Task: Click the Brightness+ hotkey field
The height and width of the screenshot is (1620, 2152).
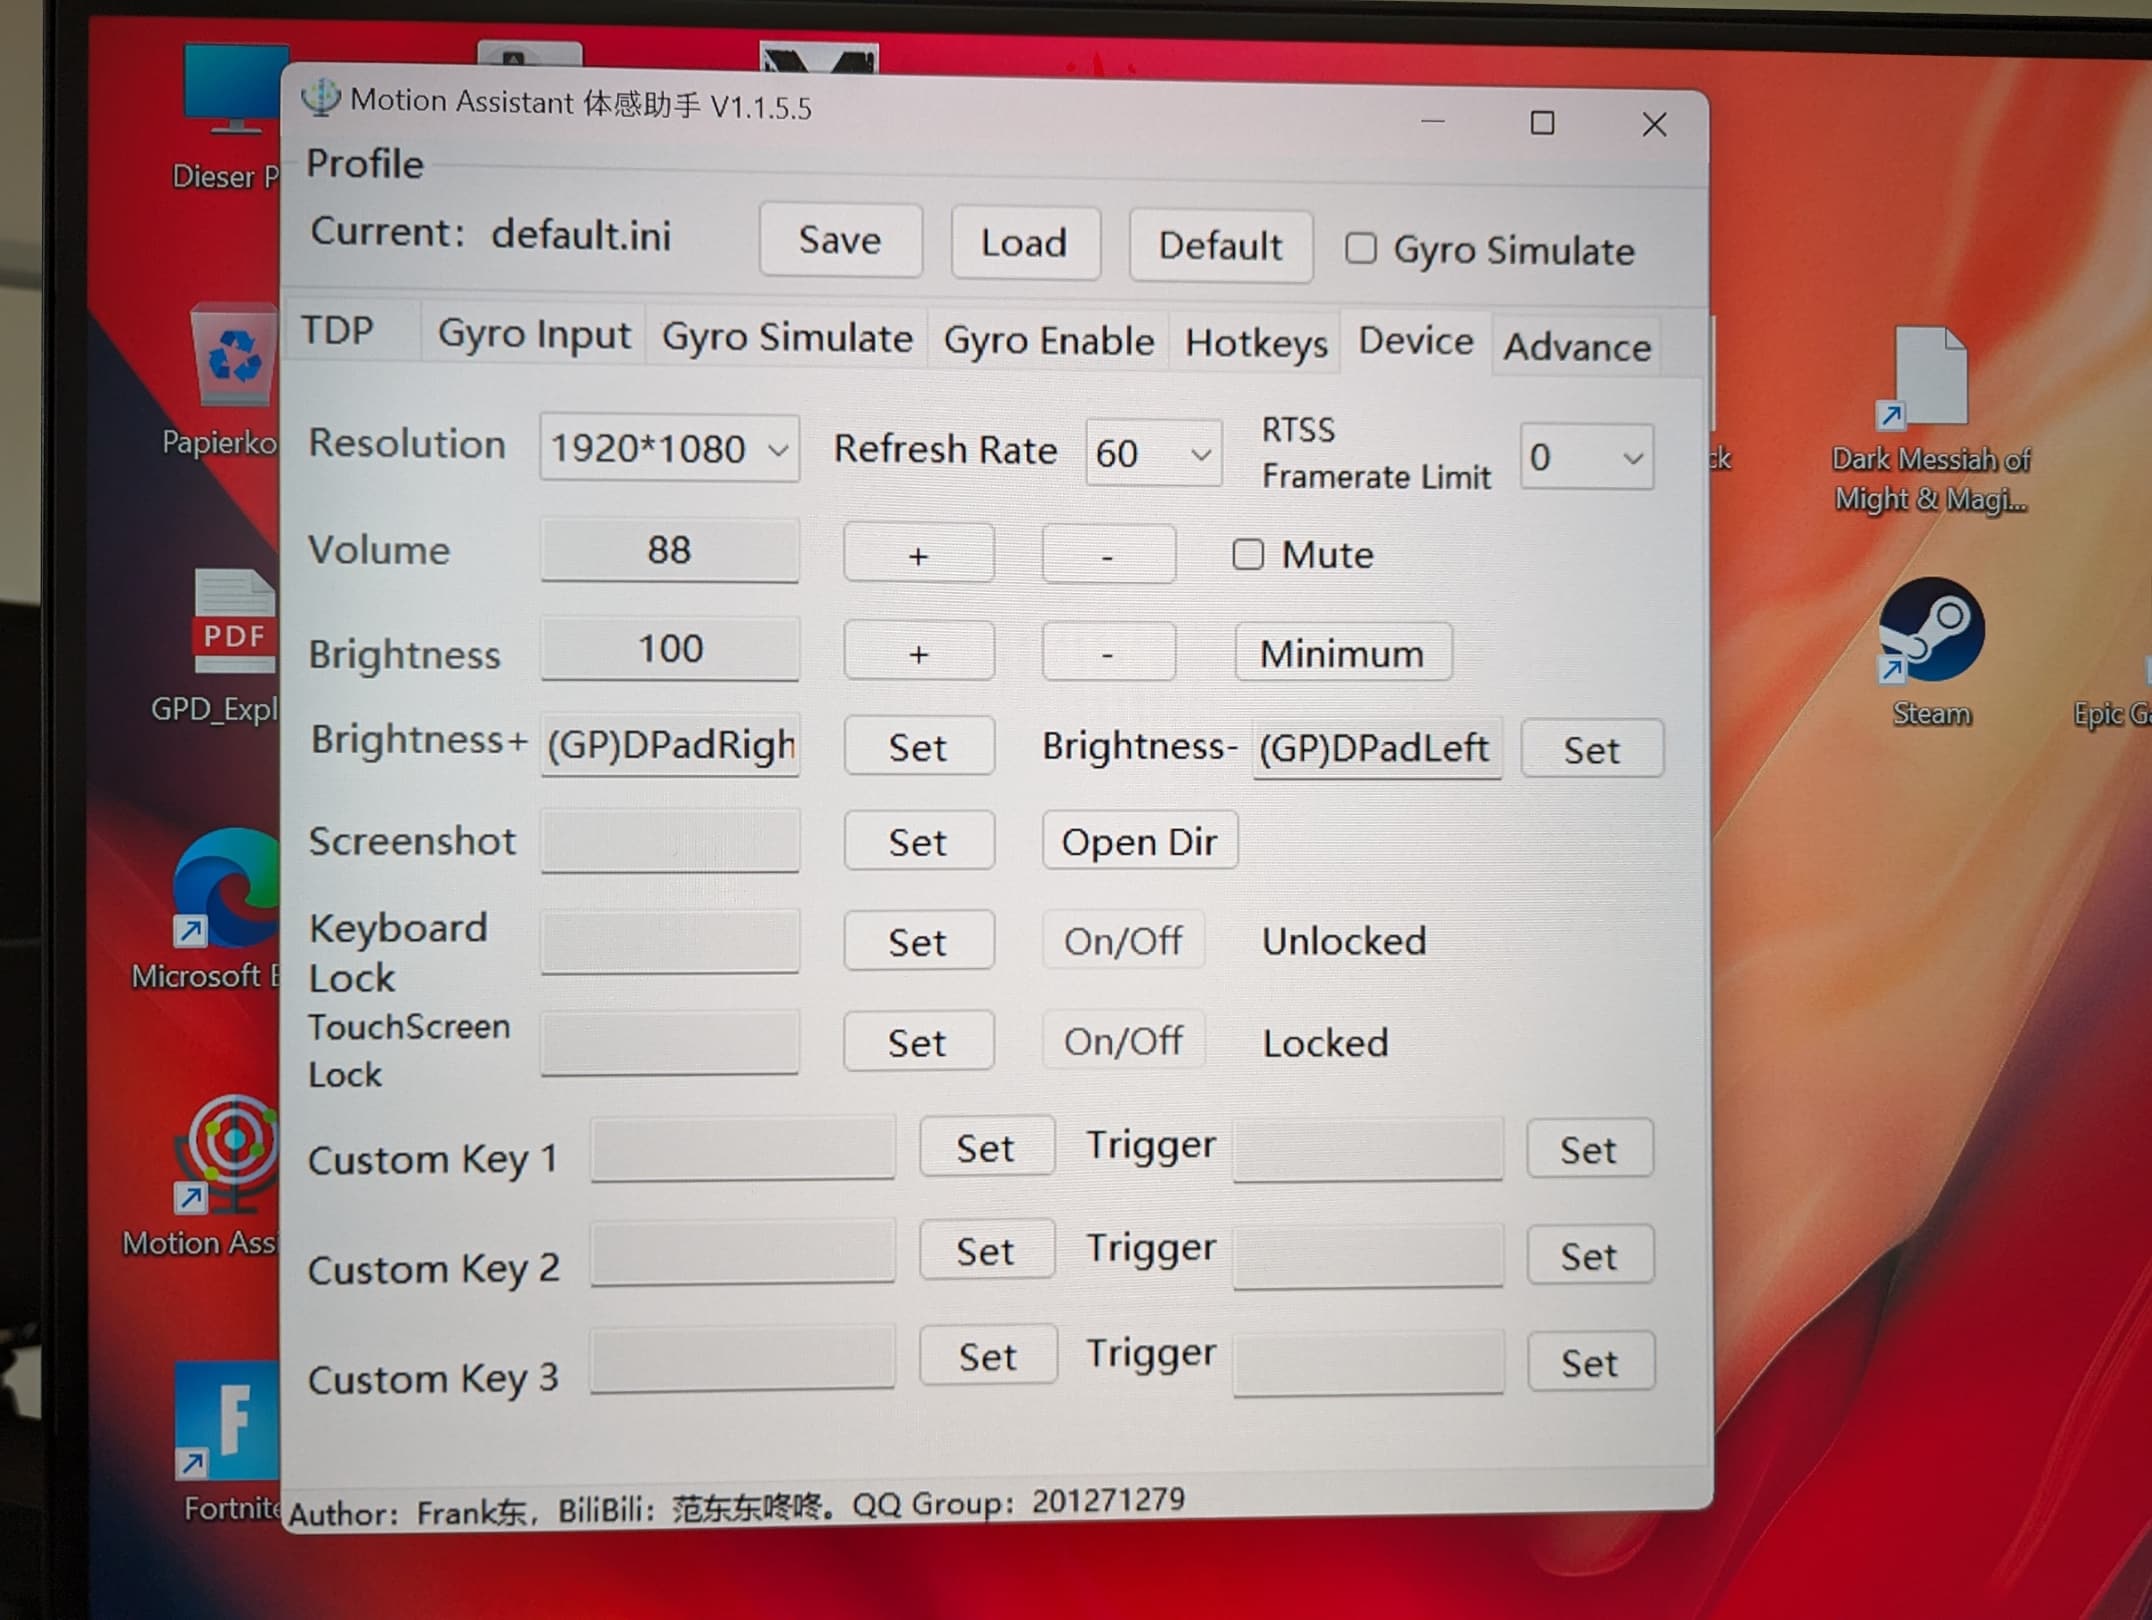Action: click(x=670, y=744)
